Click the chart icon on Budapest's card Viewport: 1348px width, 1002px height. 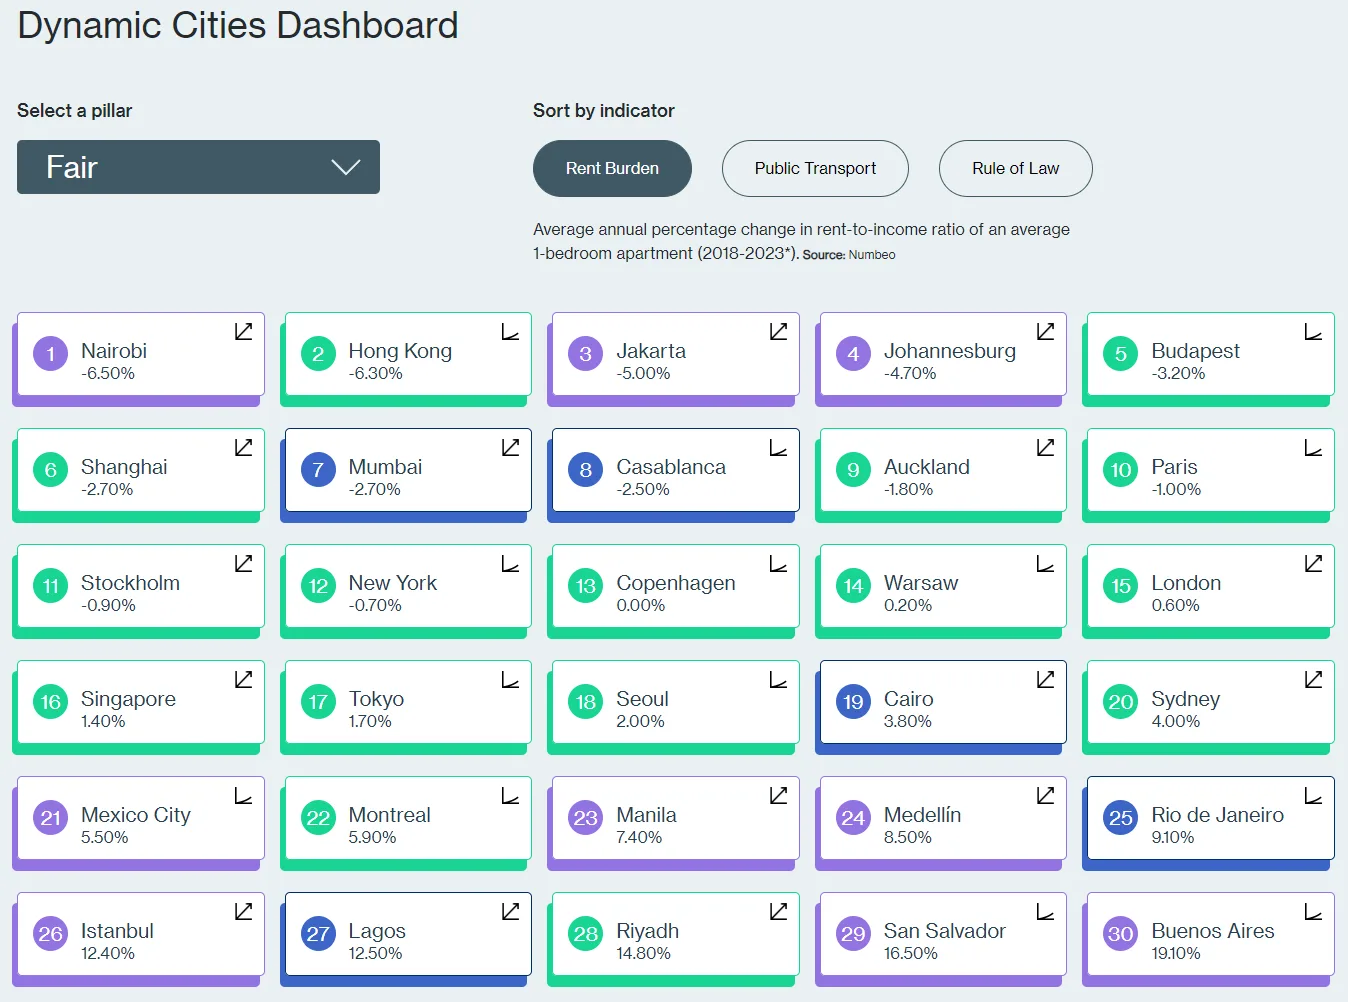click(1313, 331)
